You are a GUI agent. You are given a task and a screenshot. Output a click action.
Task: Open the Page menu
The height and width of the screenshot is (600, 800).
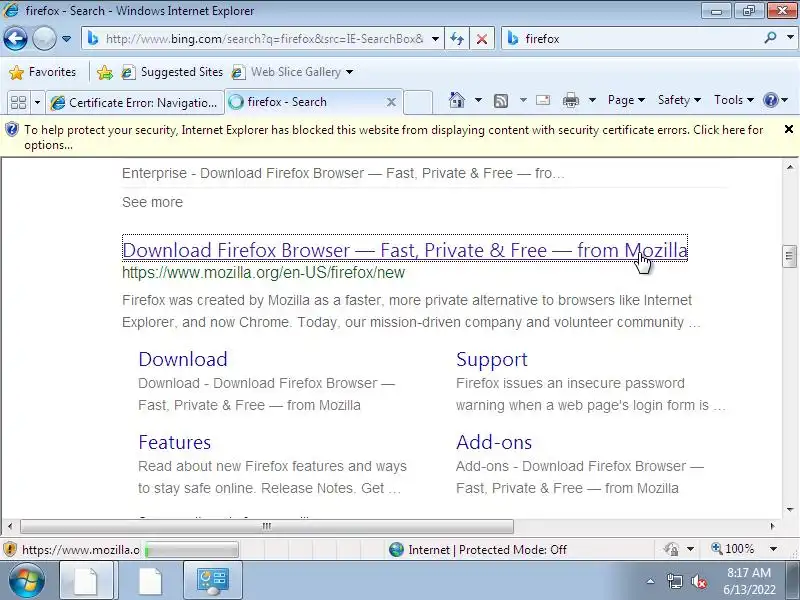[x=626, y=100]
